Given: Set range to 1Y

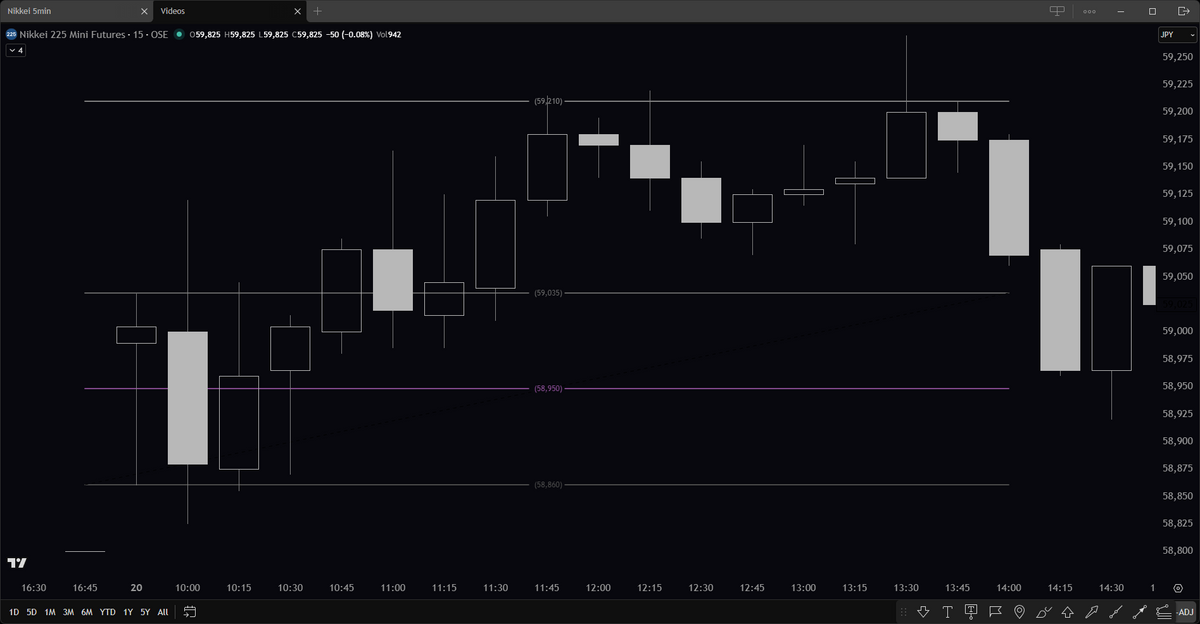Looking at the screenshot, I should [x=128, y=612].
